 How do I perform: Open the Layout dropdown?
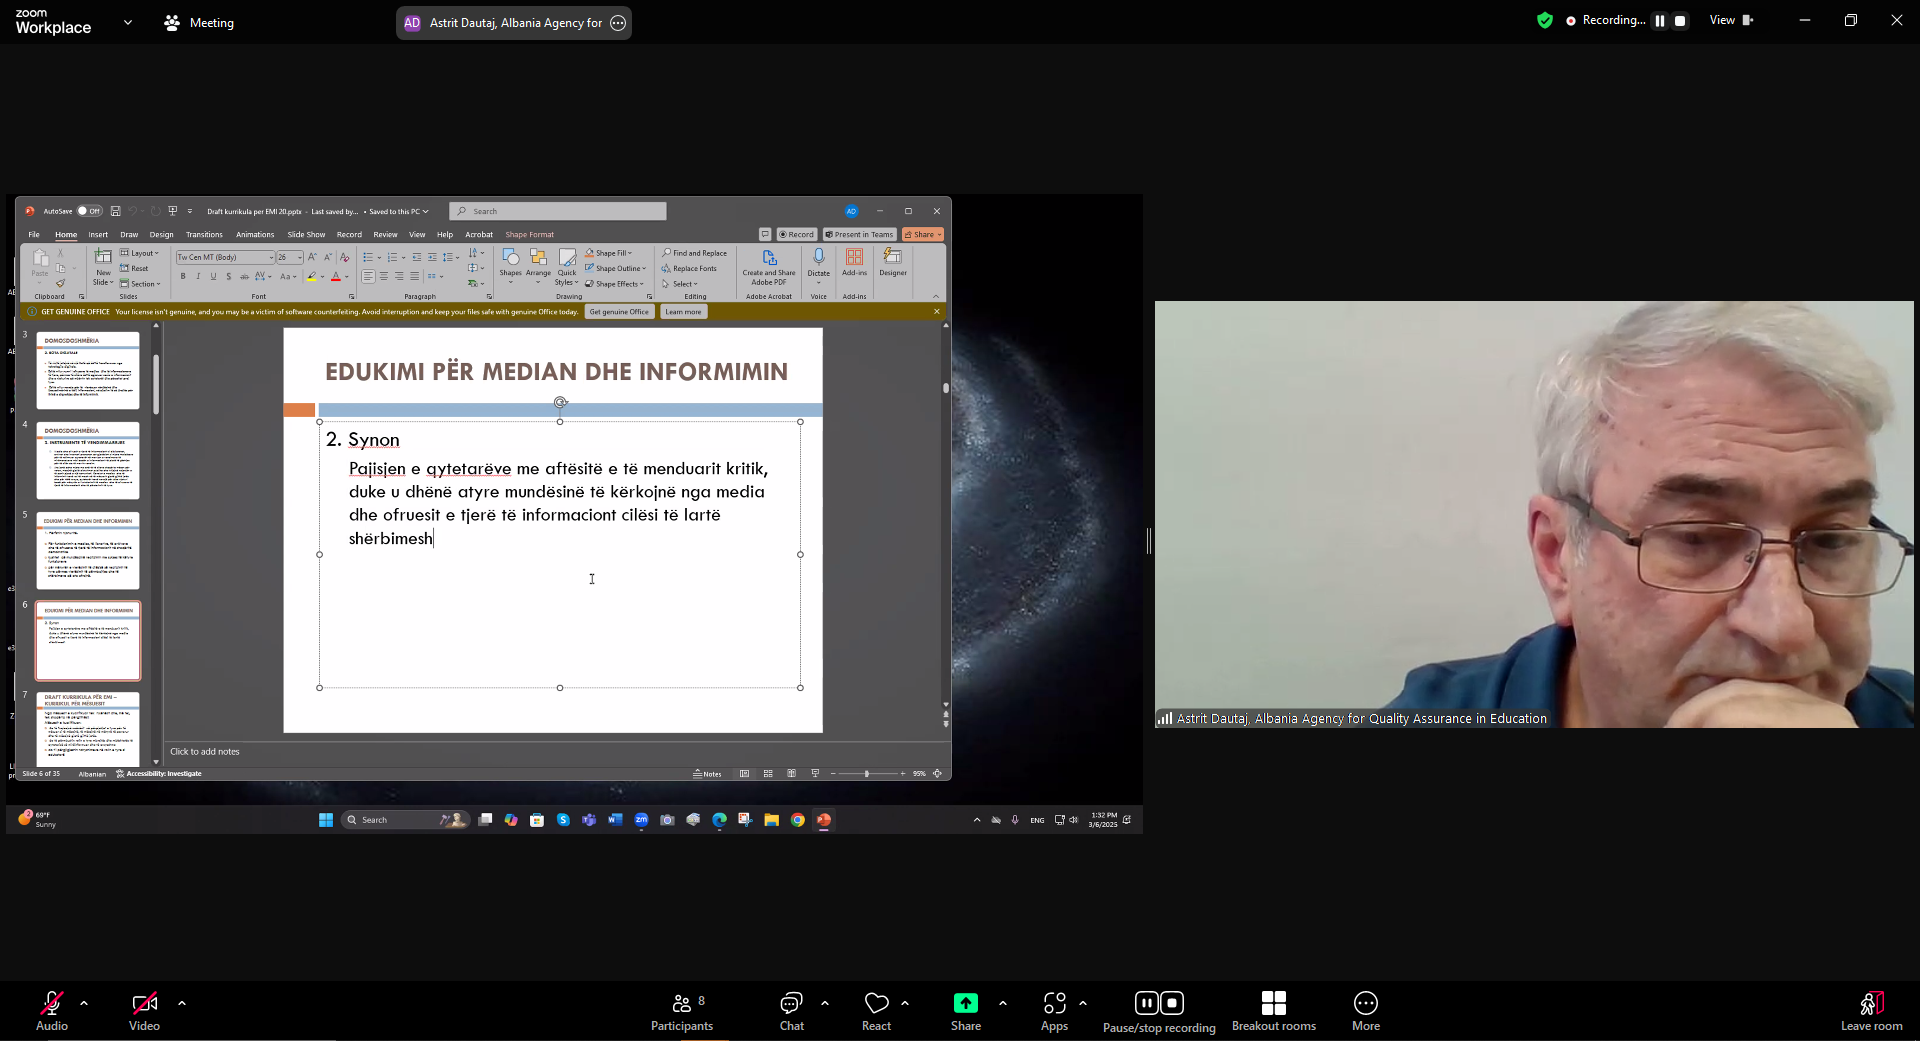tap(140, 253)
